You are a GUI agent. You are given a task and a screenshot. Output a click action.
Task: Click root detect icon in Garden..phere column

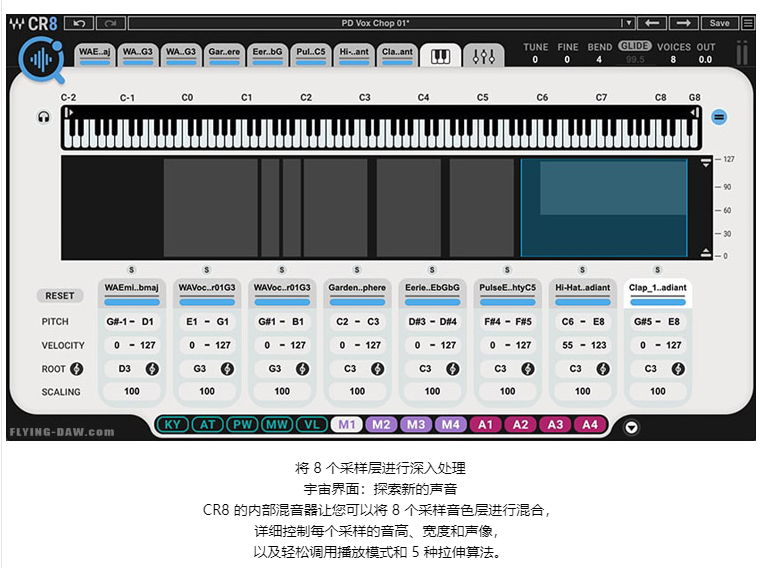378,369
